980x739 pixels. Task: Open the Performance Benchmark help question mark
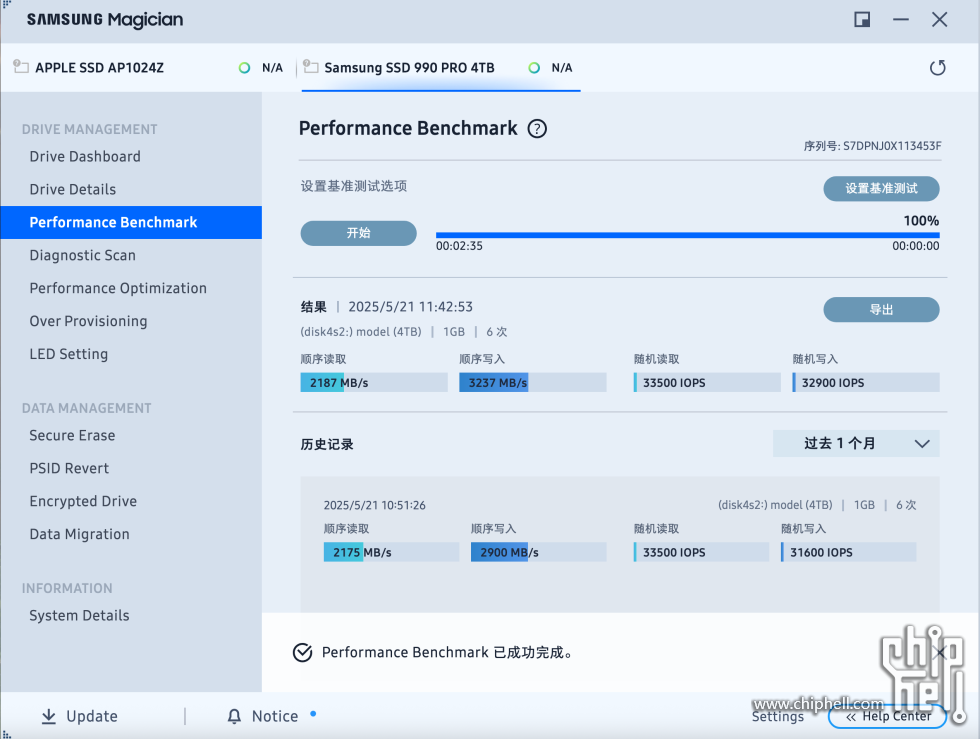tap(537, 129)
